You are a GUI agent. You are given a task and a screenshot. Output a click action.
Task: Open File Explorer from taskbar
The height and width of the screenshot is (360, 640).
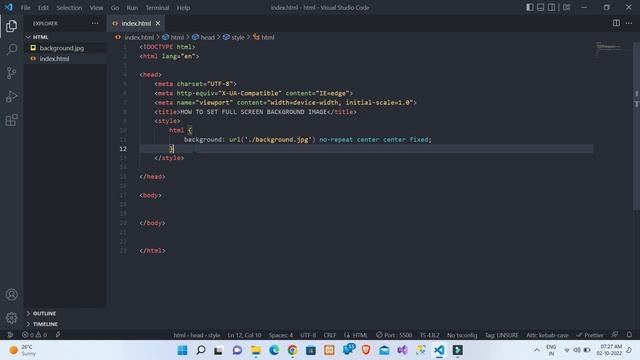pyautogui.click(x=256, y=350)
